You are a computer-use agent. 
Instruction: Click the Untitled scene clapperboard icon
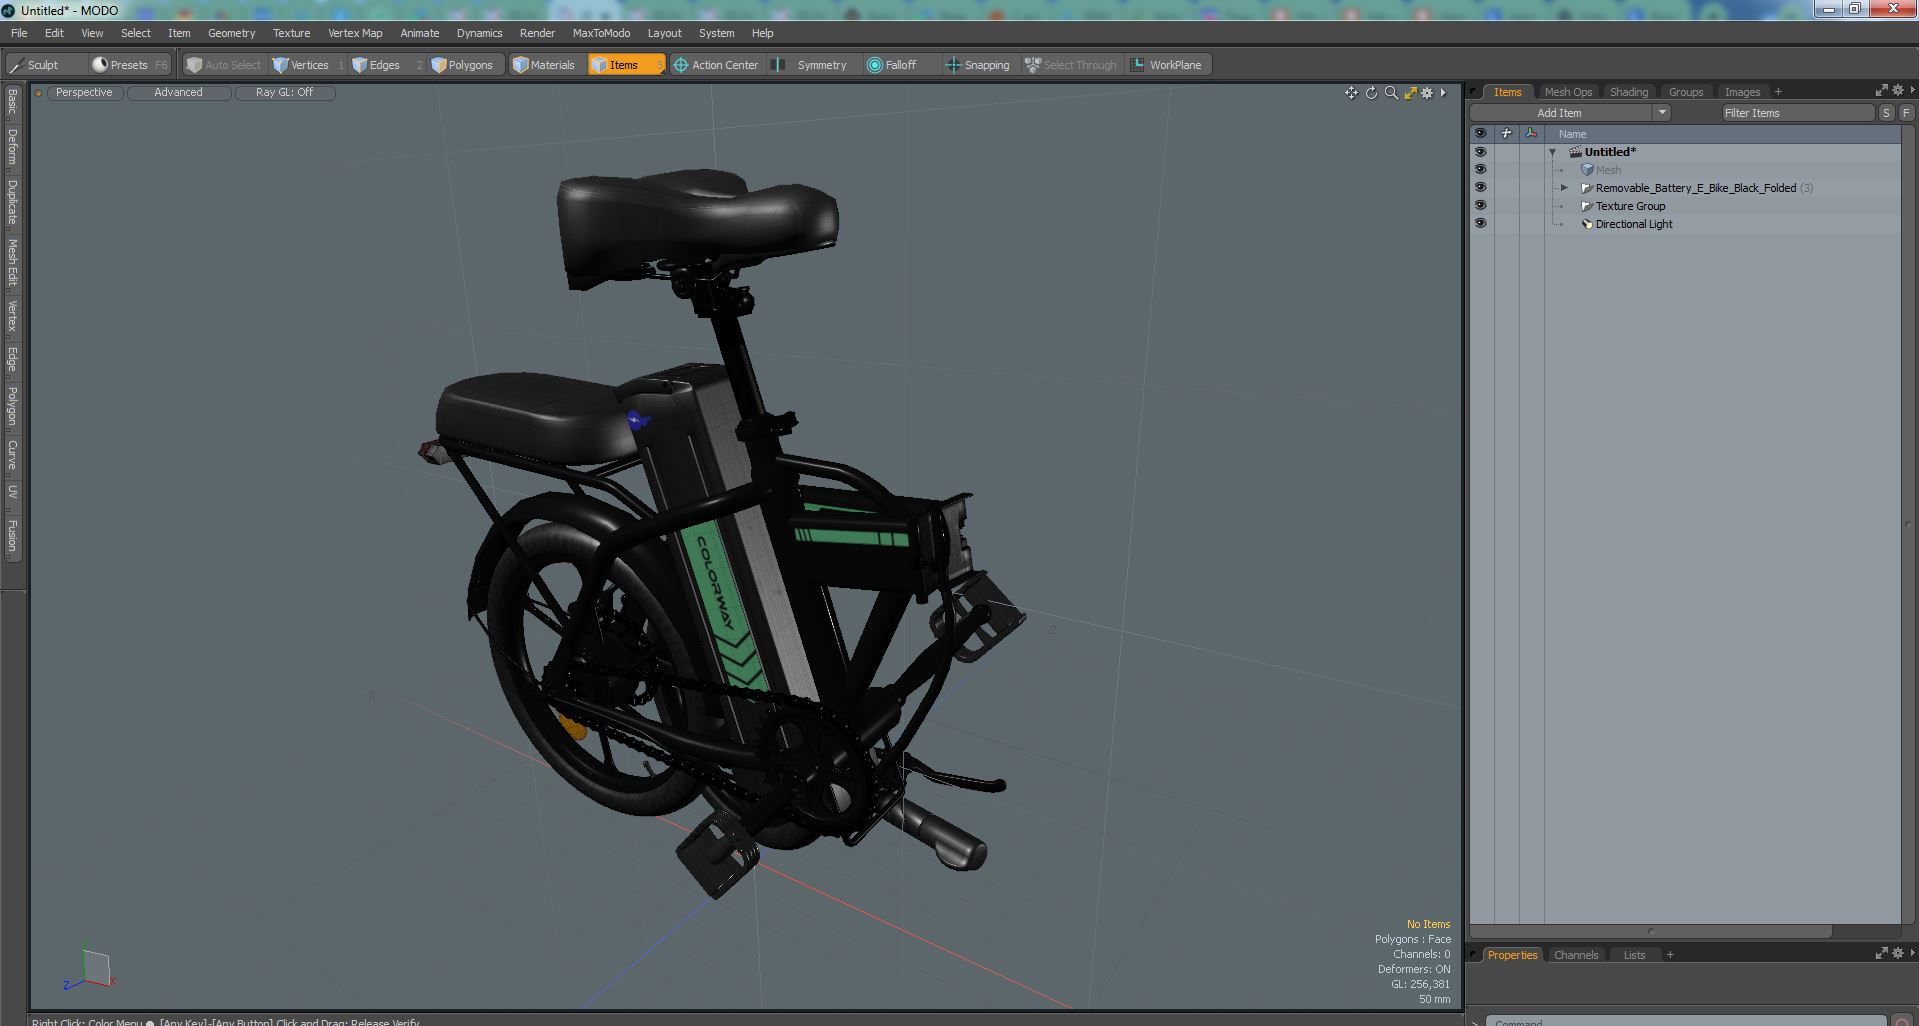[x=1575, y=152]
